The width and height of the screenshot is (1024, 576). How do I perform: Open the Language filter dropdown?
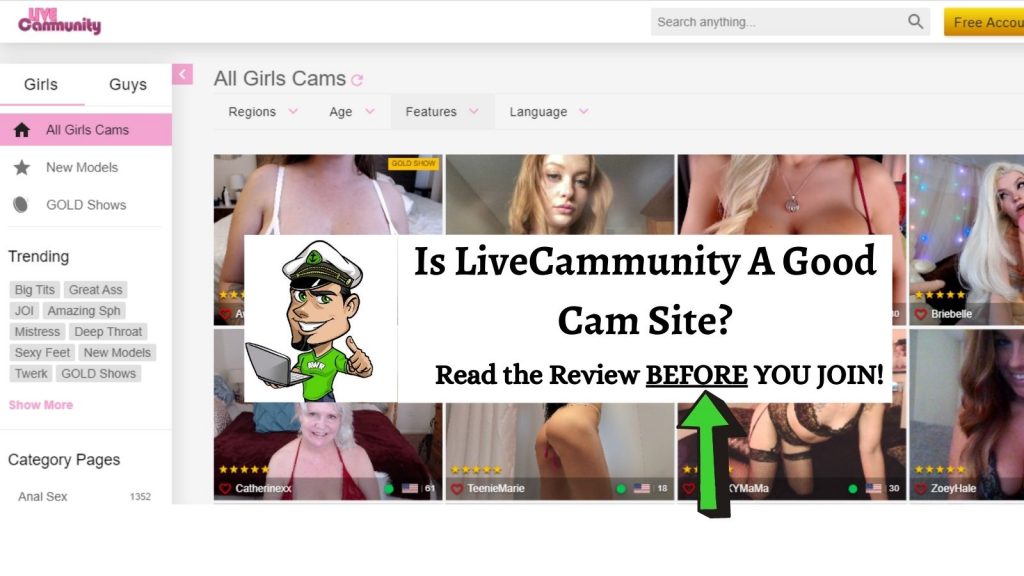click(x=549, y=112)
